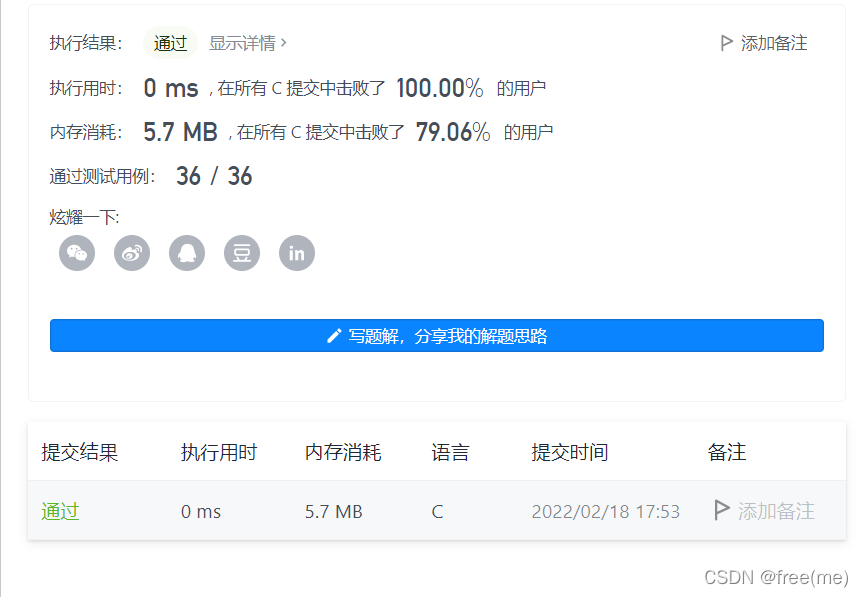Image resolution: width=863 pixels, height=597 pixels.
Task: Share result via LinkedIn icon
Action: pyautogui.click(x=297, y=253)
